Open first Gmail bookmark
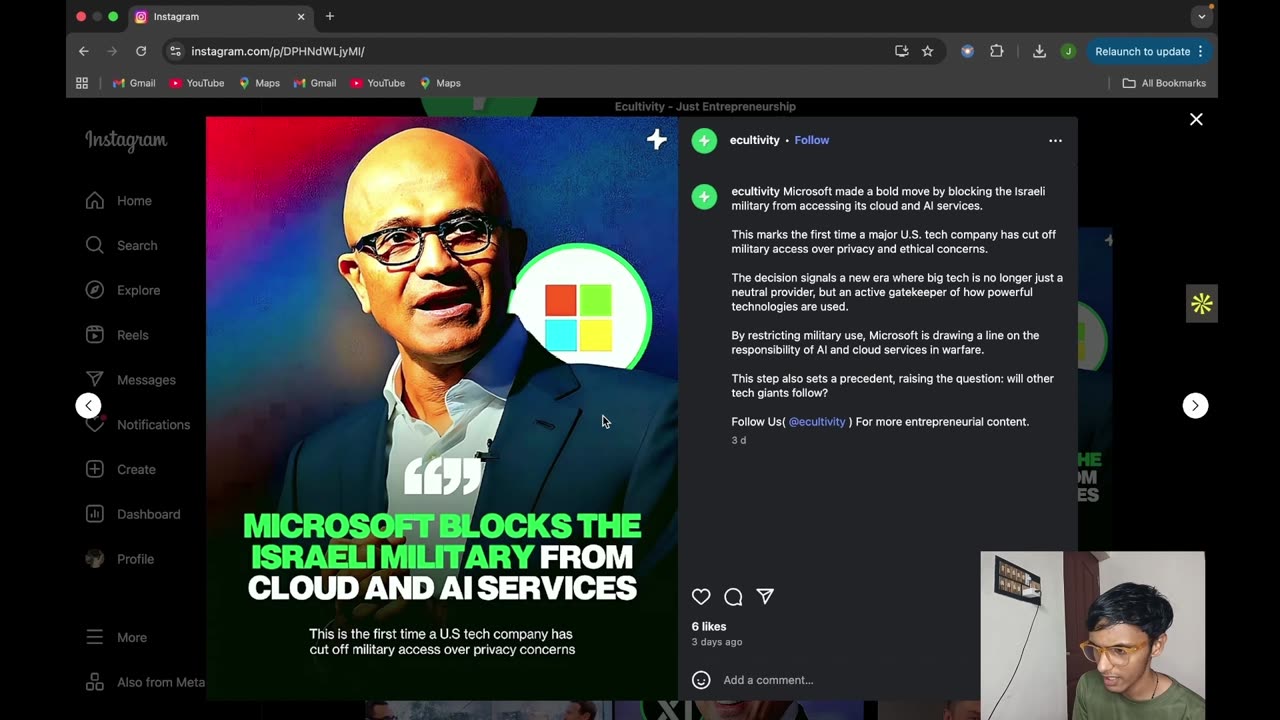The width and height of the screenshot is (1280, 720). tap(134, 83)
